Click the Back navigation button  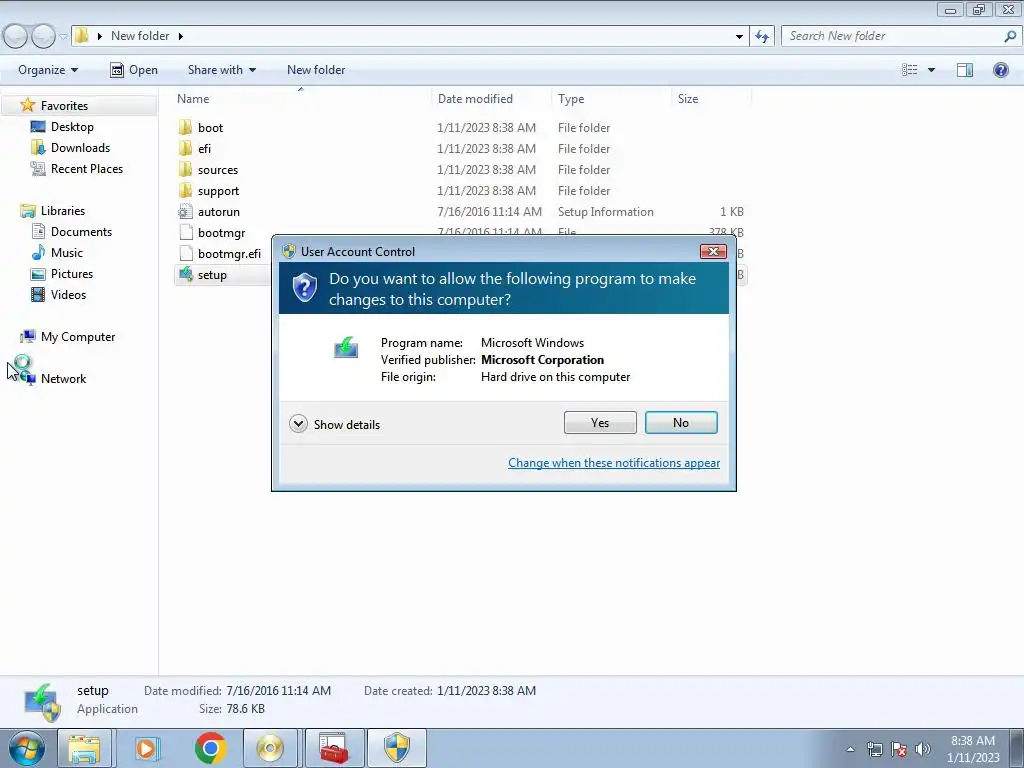15,36
